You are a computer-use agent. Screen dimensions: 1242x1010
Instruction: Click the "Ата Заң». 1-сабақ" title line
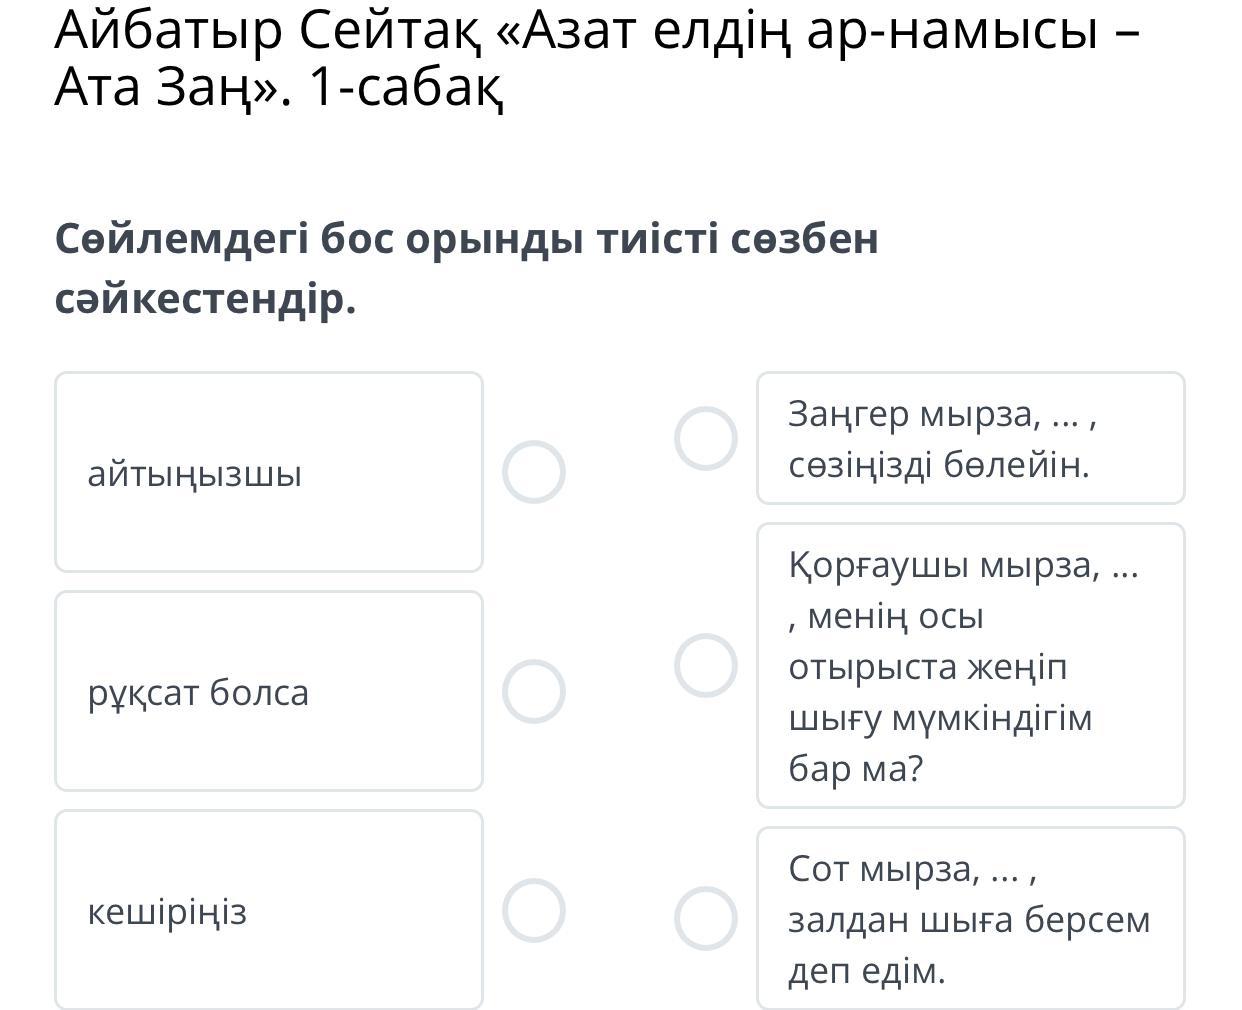279,88
